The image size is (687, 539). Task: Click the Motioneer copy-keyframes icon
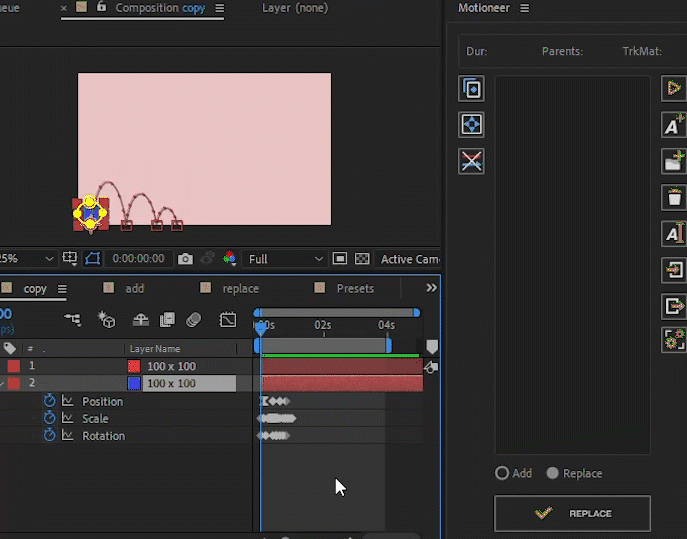pyautogui.click(x=471, y=89)
